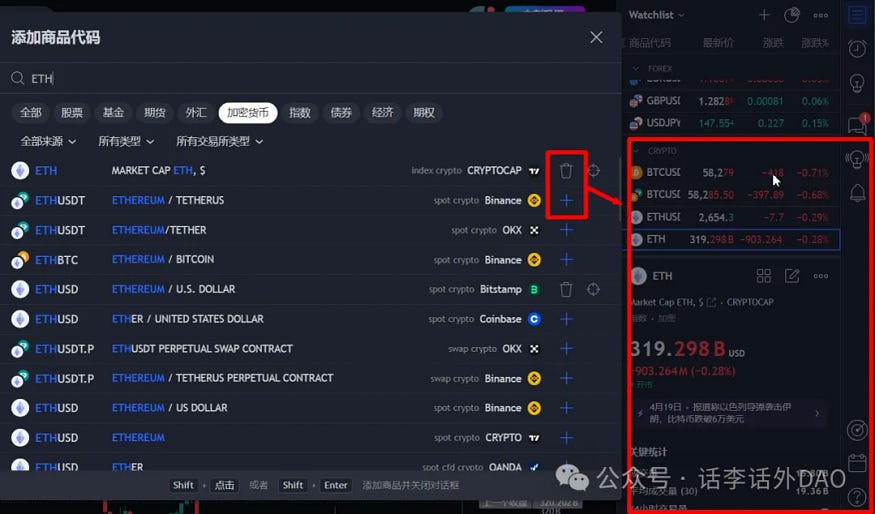
Task: Select ETHEREUM / TETHERUS PERPETUAL CONTRACT result
Action: pos(309,378)
